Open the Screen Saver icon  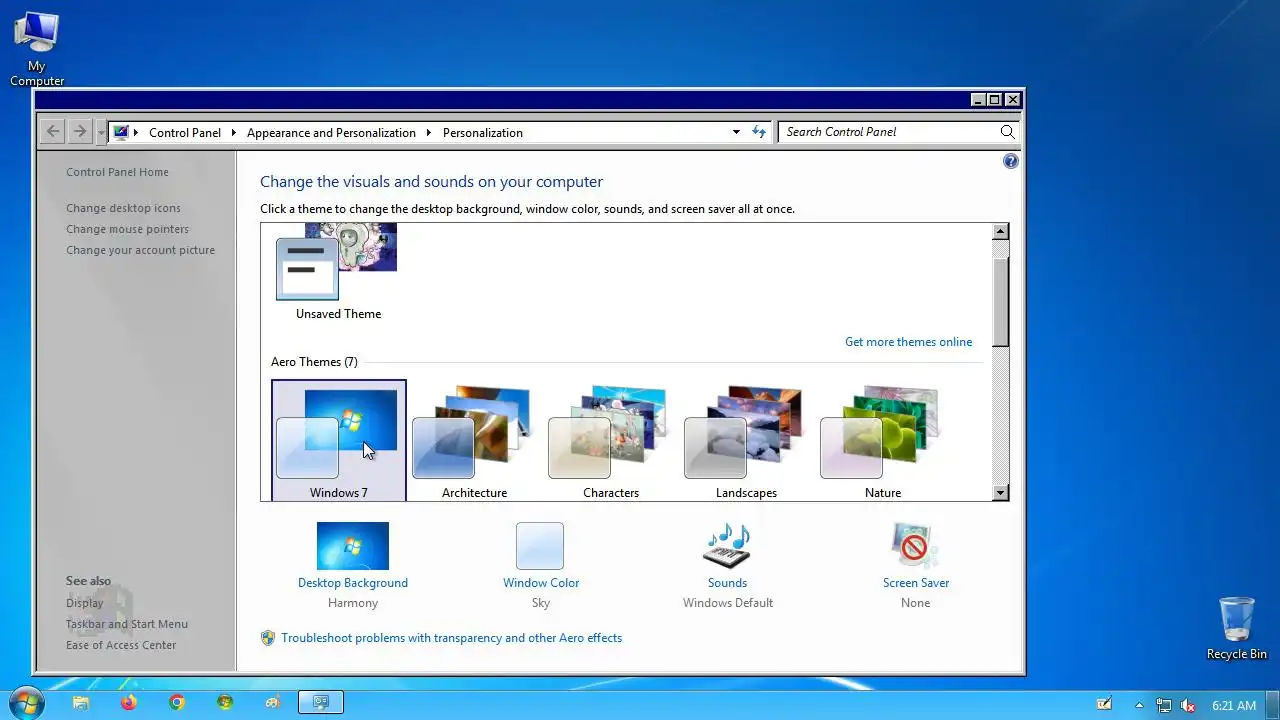(915, 546)
